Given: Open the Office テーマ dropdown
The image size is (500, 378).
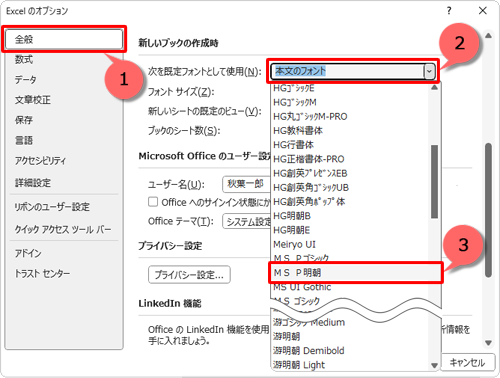Looking at the screenshot, I should (x=247, y=221).
